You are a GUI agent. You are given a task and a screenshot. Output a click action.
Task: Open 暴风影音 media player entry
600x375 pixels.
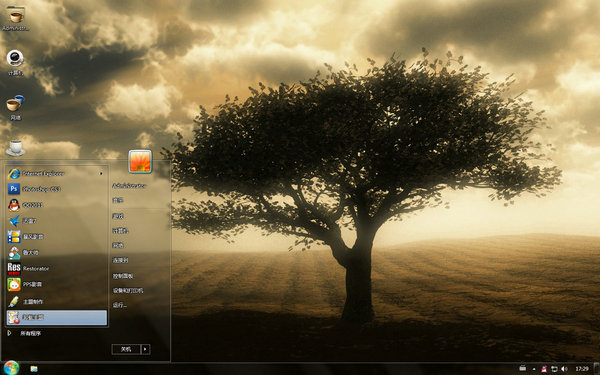[x=57, y=237]
